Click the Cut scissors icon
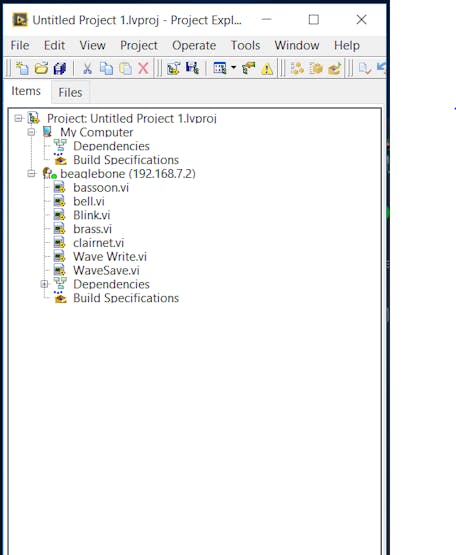The width and height of the screenshot is (456, 555). pos(87,68)
